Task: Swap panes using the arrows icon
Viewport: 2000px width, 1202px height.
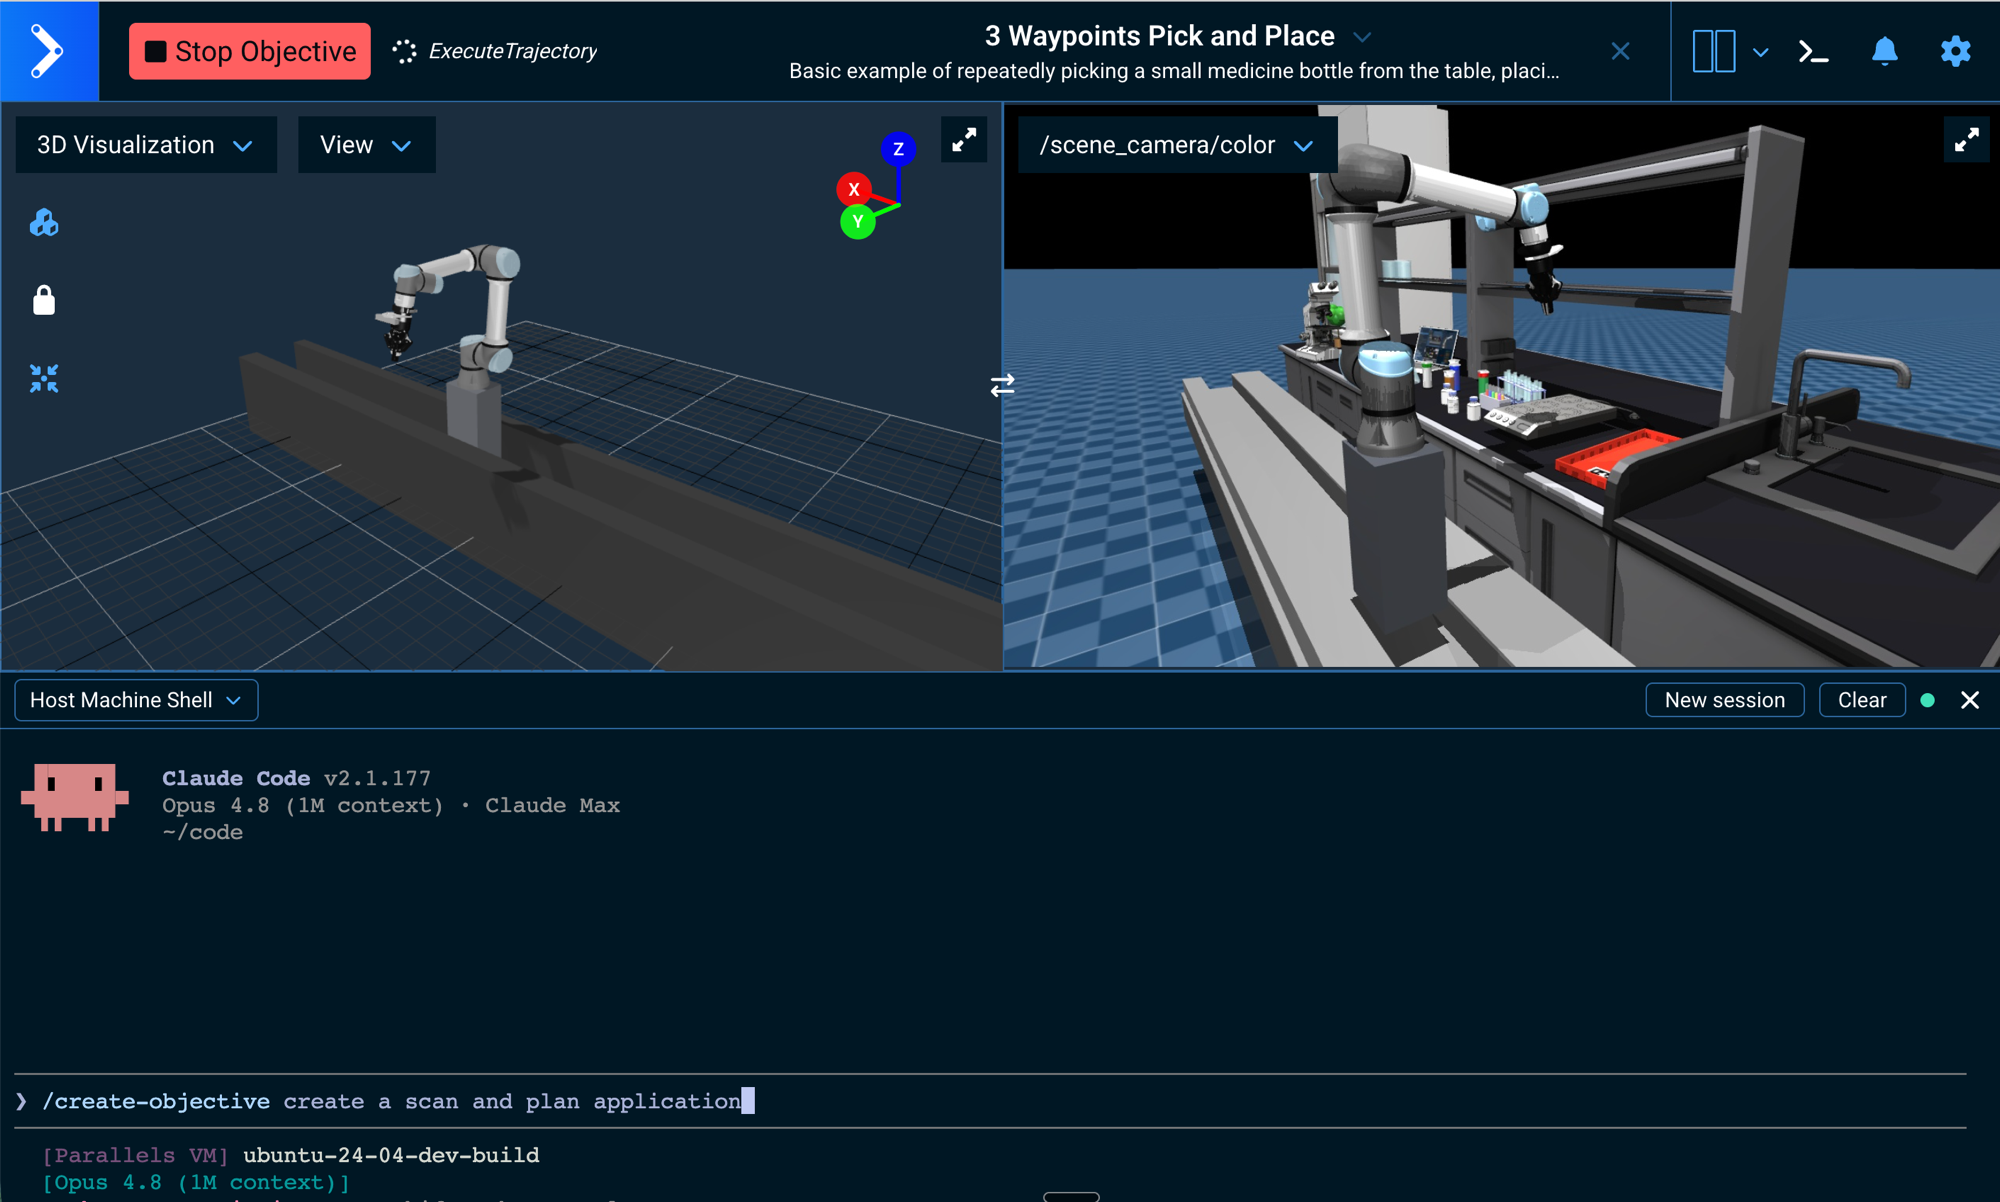Action: (1002, 385)
